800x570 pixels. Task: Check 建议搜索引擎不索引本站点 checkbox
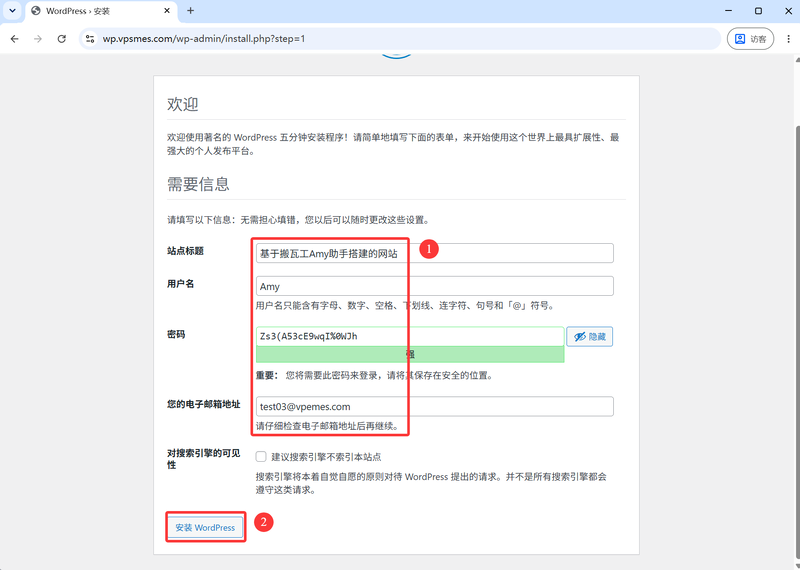[261, 457]
